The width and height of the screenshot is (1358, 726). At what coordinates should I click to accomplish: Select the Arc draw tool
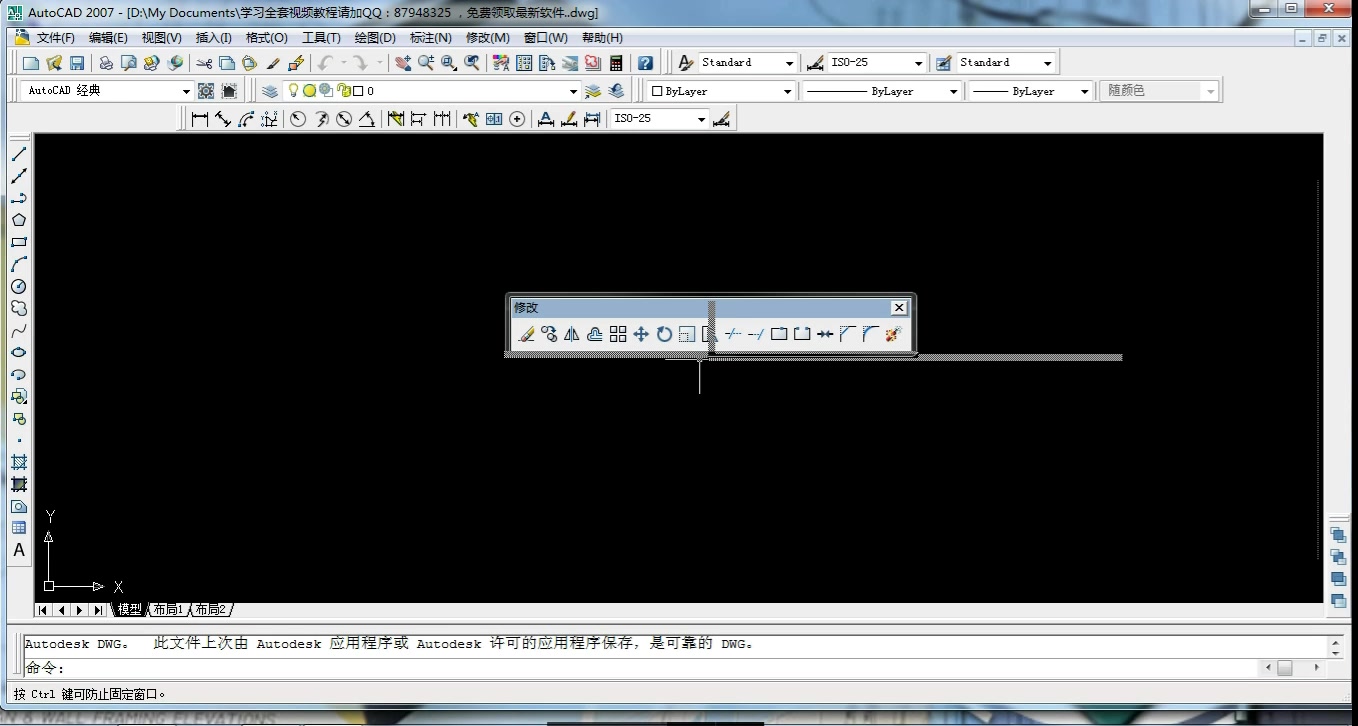coord(19,264)
